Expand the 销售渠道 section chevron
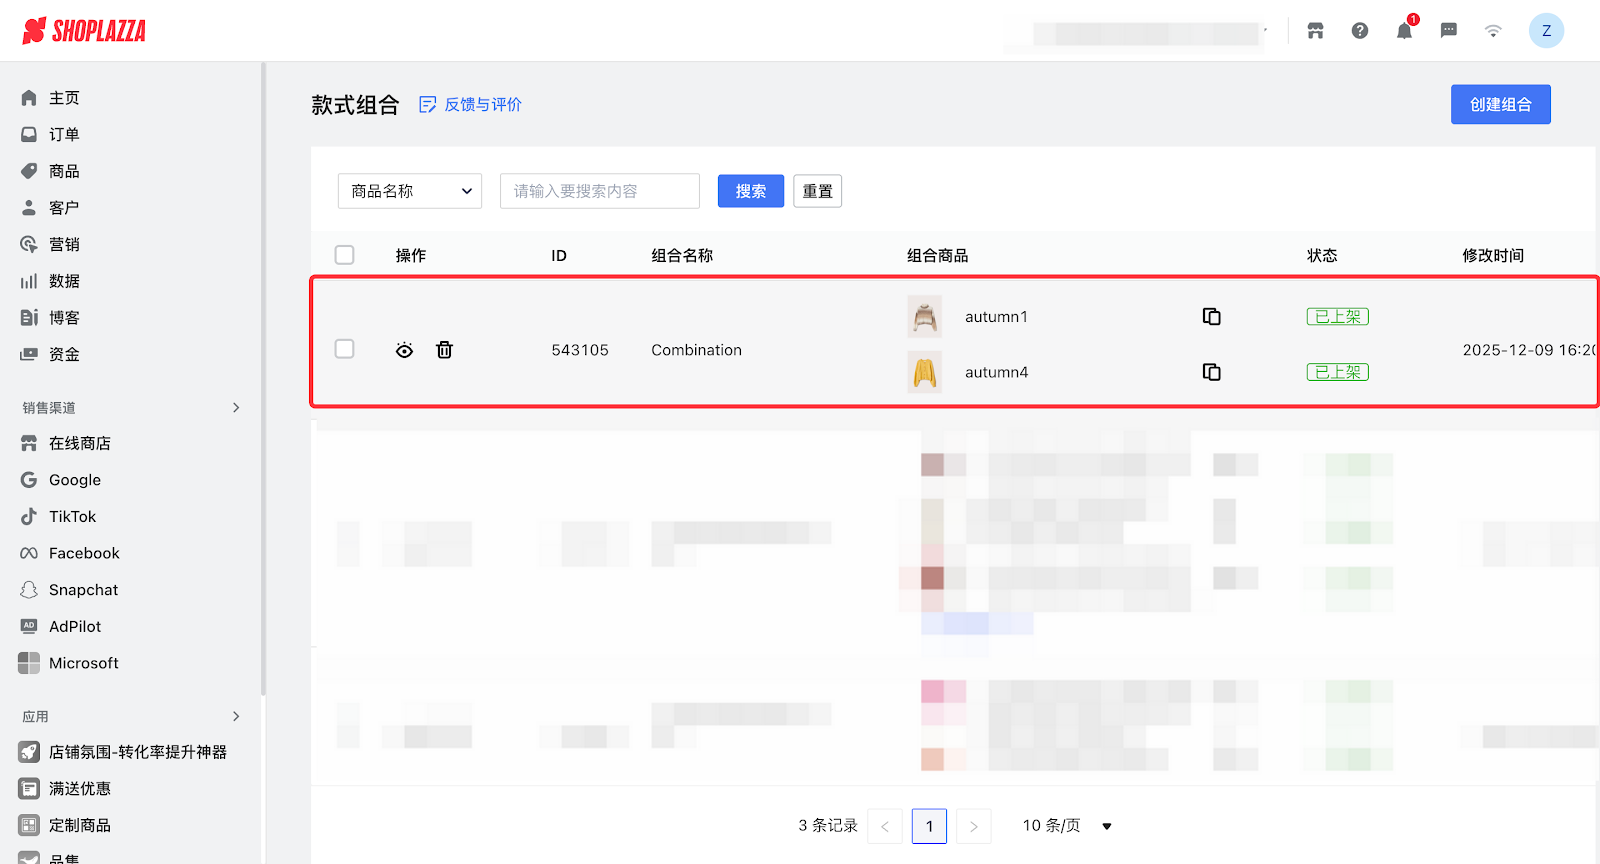Screen dimensions: 1600x864 tap(236, 408)
